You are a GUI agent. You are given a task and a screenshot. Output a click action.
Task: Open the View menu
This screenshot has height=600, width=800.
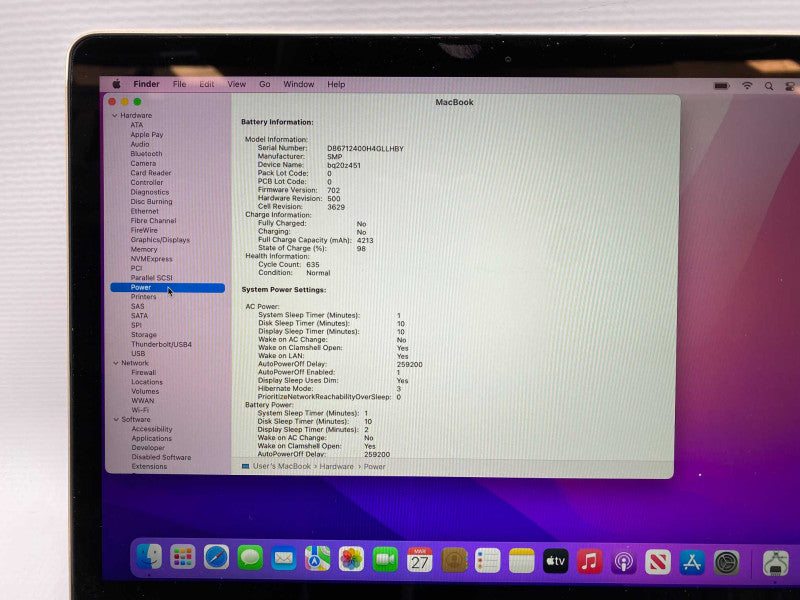tap(236, 84)
